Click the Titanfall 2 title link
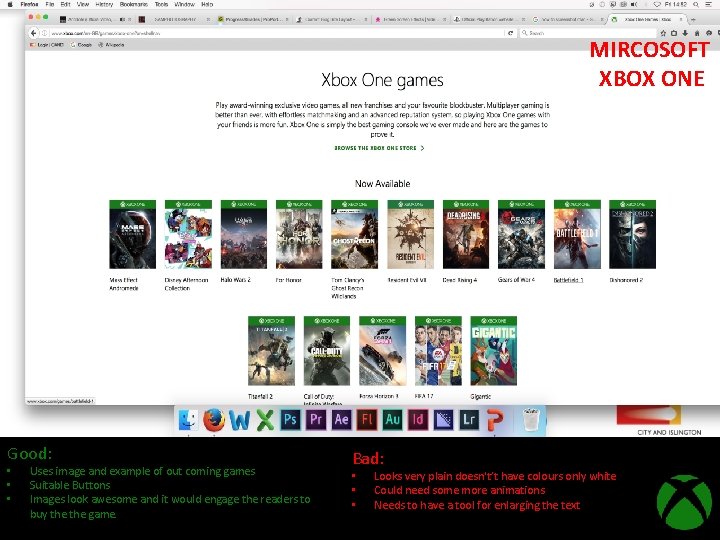 point(260,396)
